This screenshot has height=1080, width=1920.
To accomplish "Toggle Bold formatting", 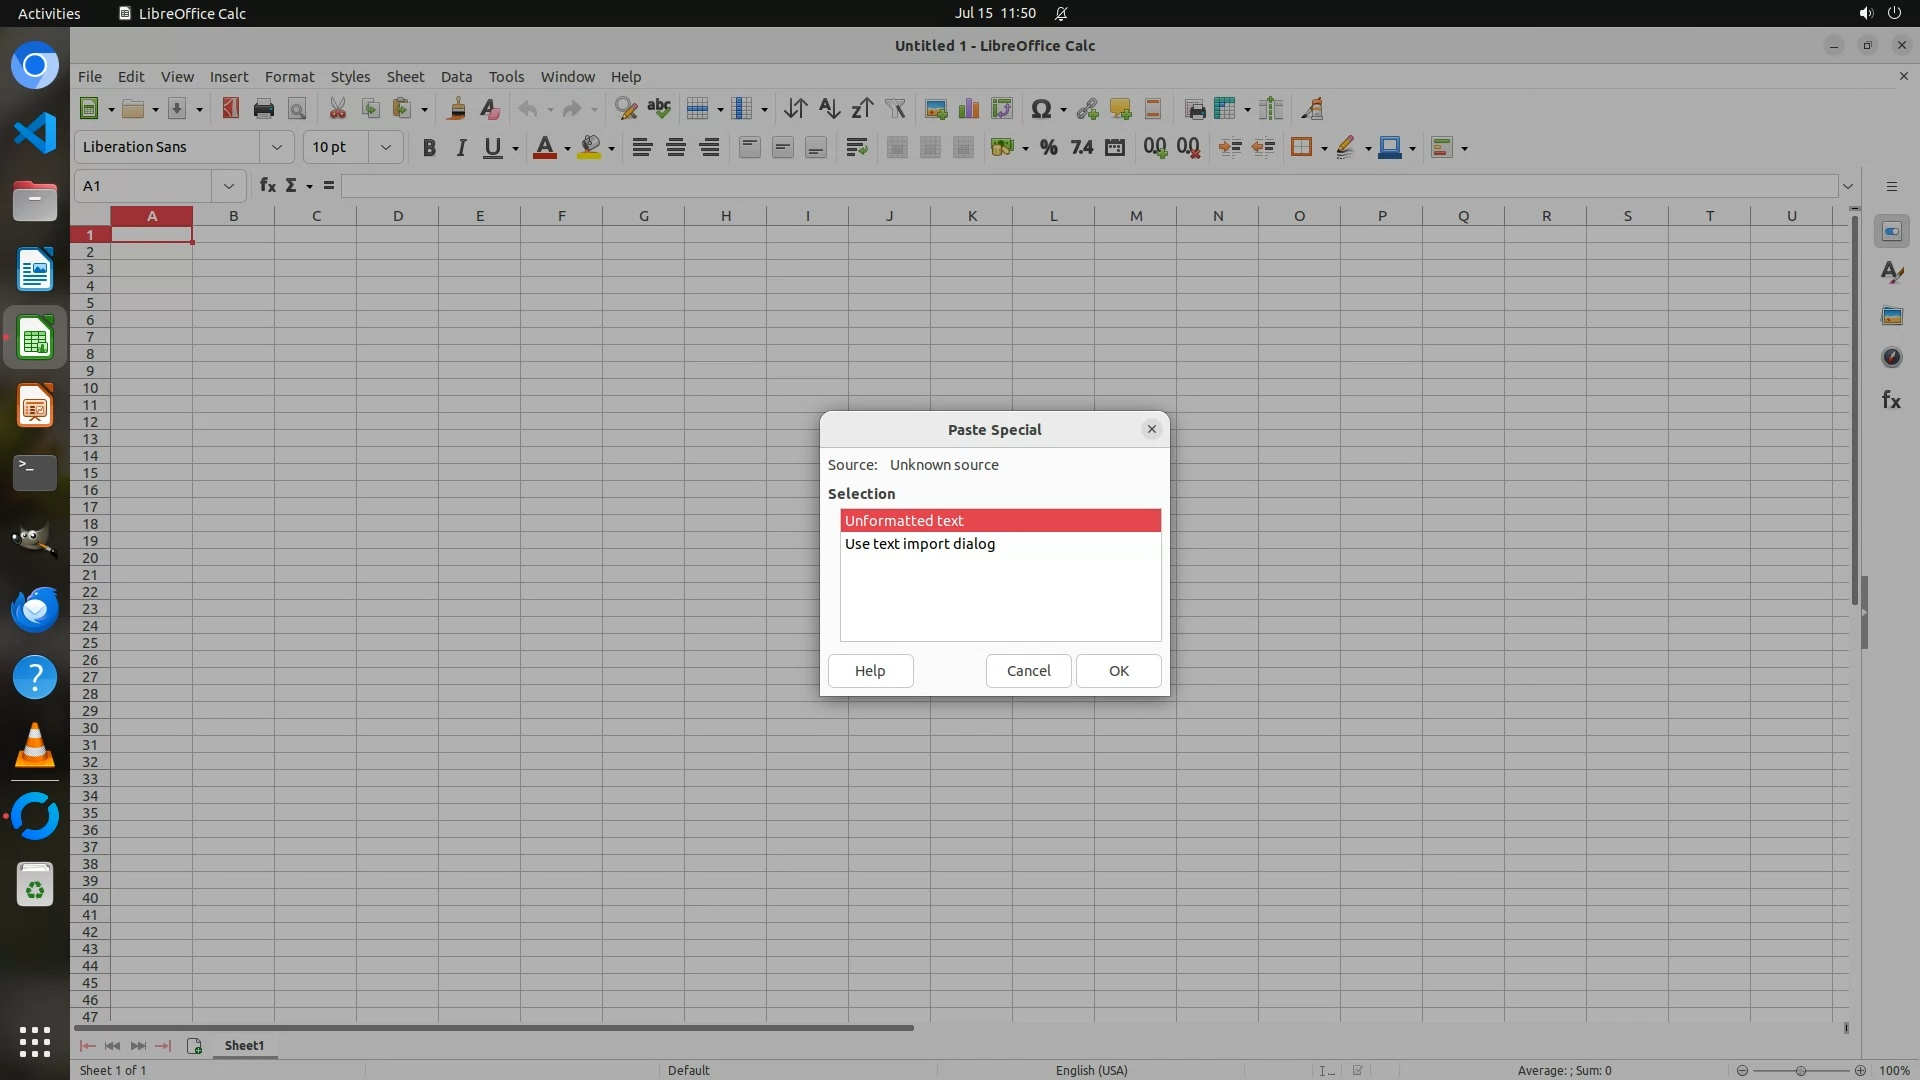I will [x=429, y=147].
